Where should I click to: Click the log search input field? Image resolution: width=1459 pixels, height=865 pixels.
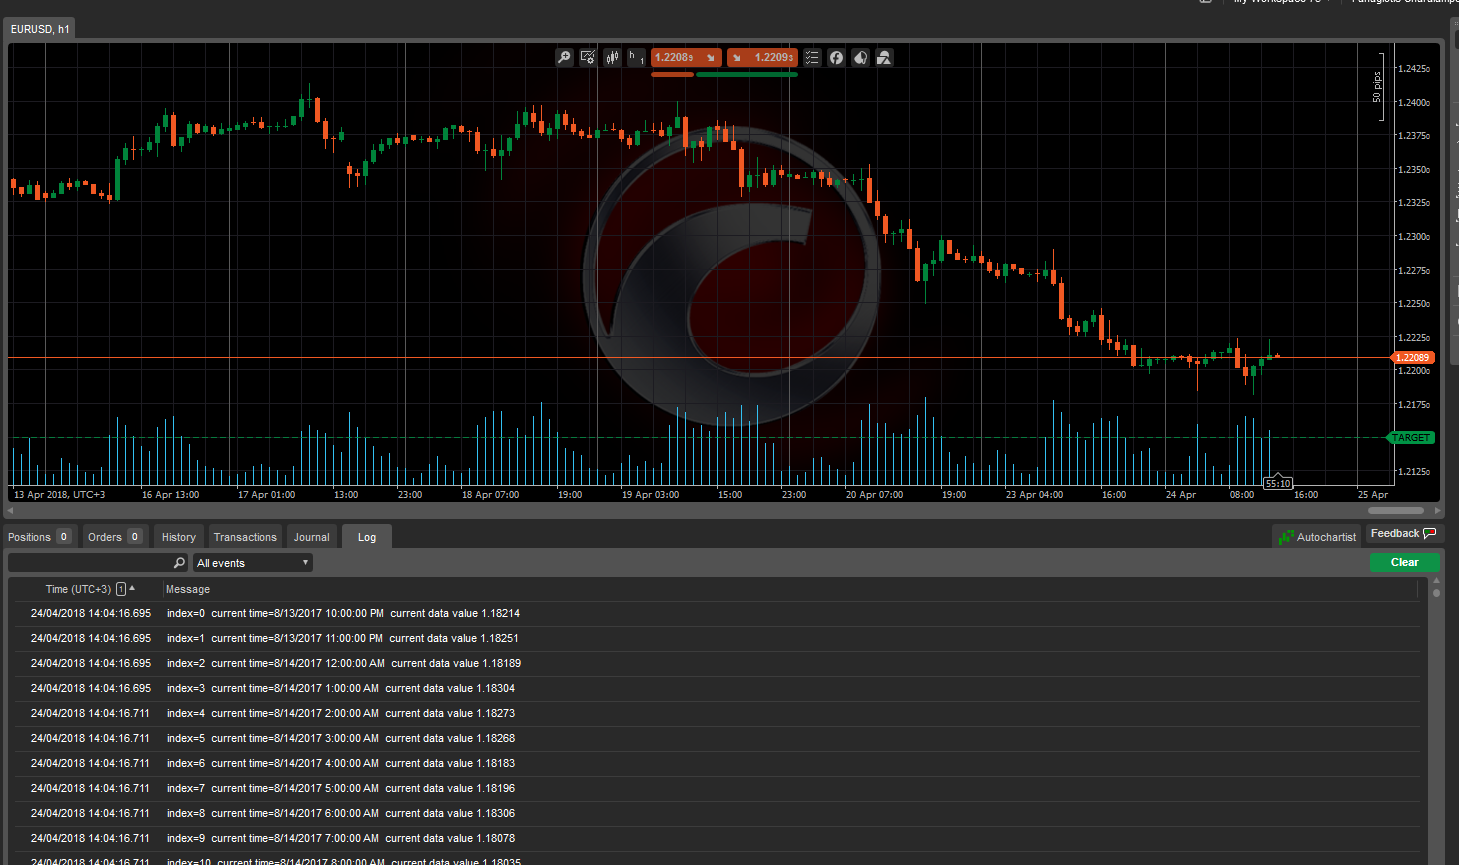point(90,563)
